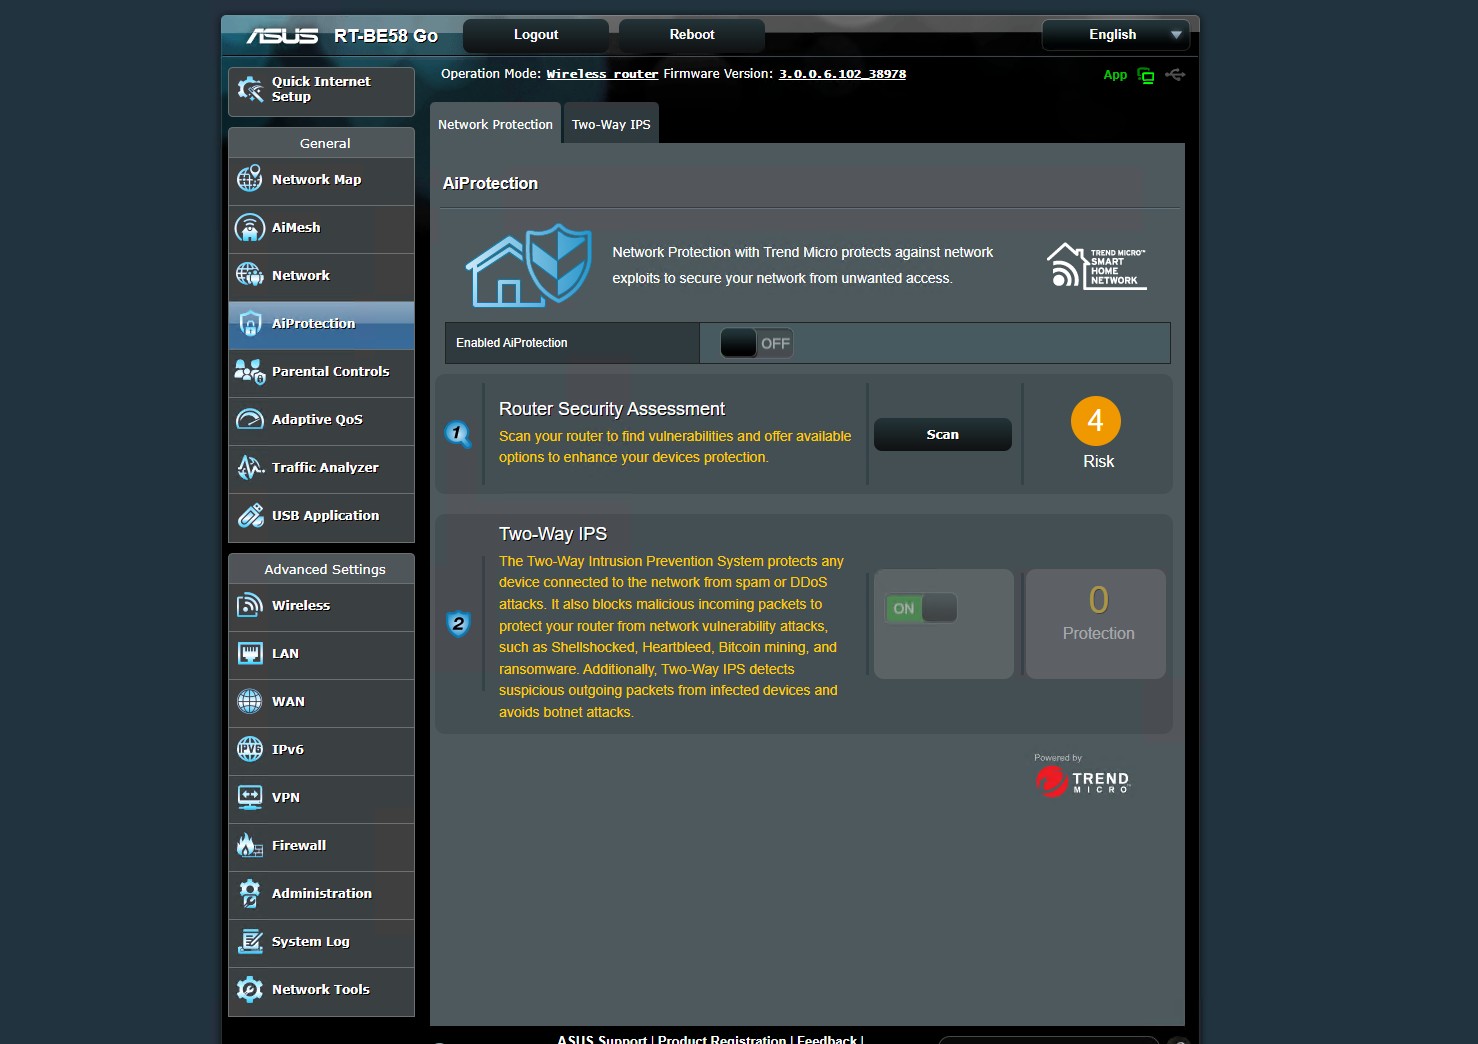The image size is (1478, 1044).
Task: Click the AiProtection page heading
Action: click(490, 183)
